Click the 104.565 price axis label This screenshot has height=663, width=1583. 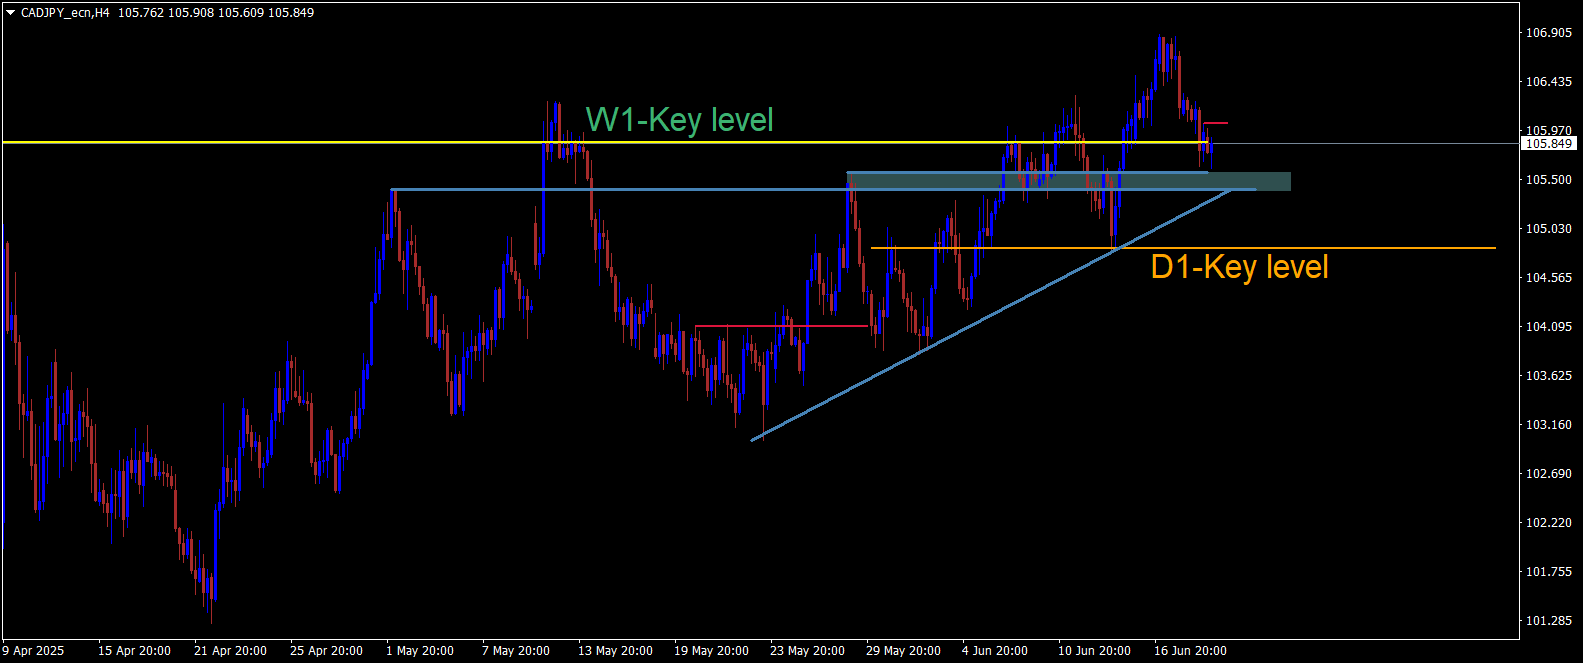[x=1548, y=278]
